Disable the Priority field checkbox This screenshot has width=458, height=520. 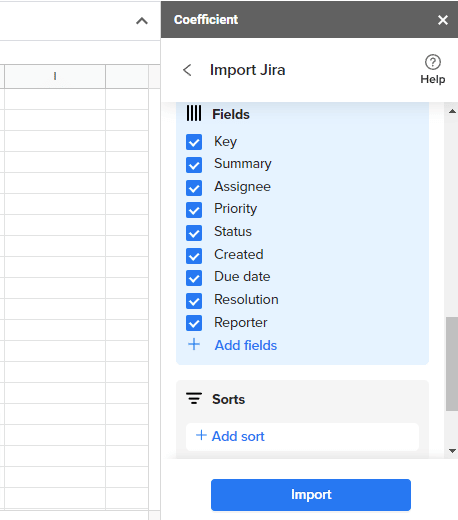tap(194, 210)
